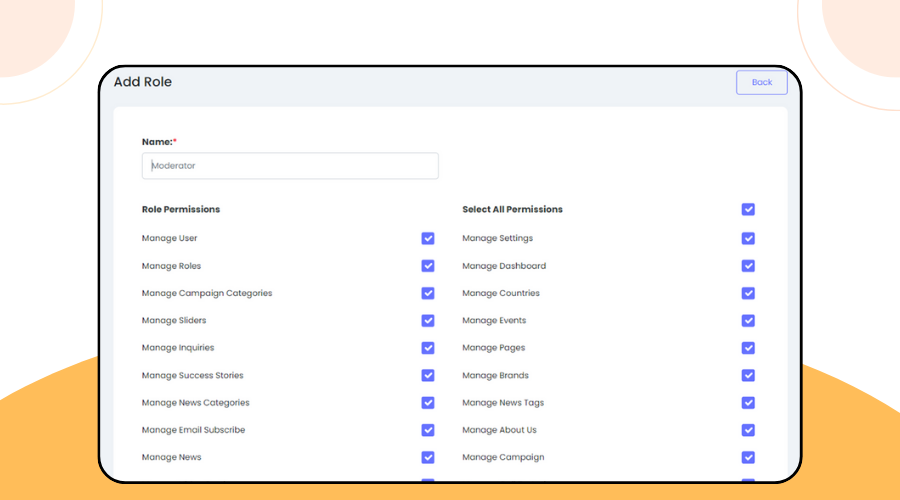Disable the Manage About Us permission

point(748,430)
